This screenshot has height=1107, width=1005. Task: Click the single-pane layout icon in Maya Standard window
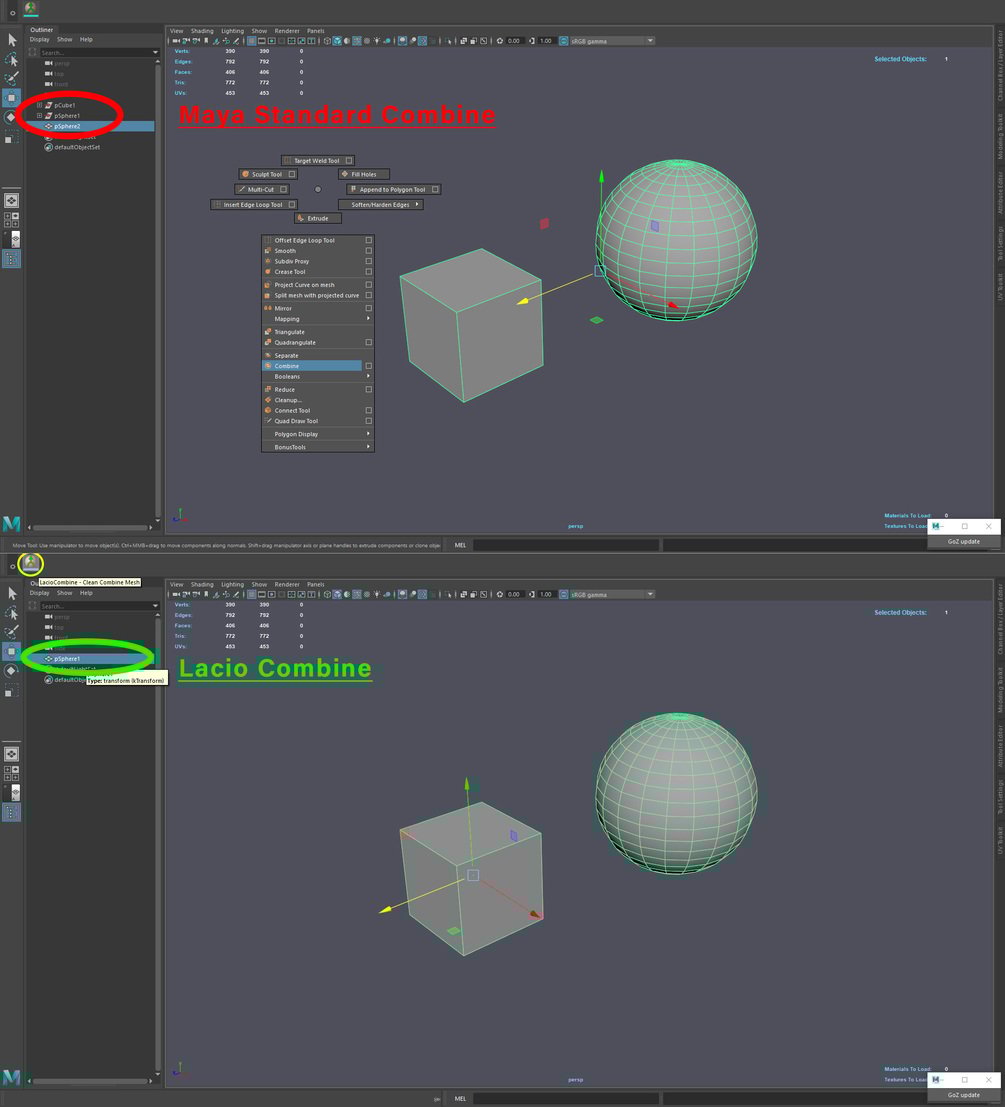[x=11, y=201]
